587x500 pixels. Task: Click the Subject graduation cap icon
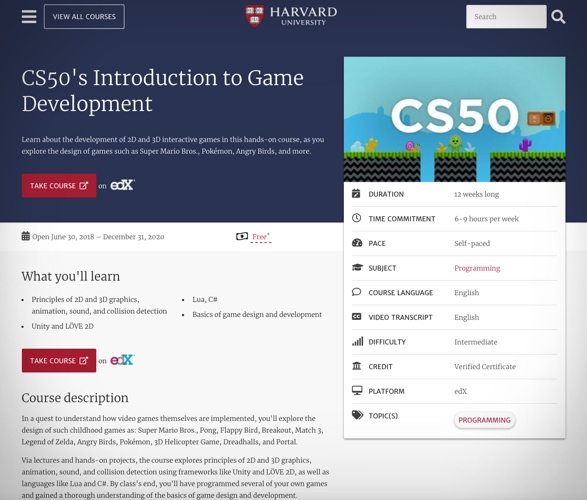click(357, 267)
